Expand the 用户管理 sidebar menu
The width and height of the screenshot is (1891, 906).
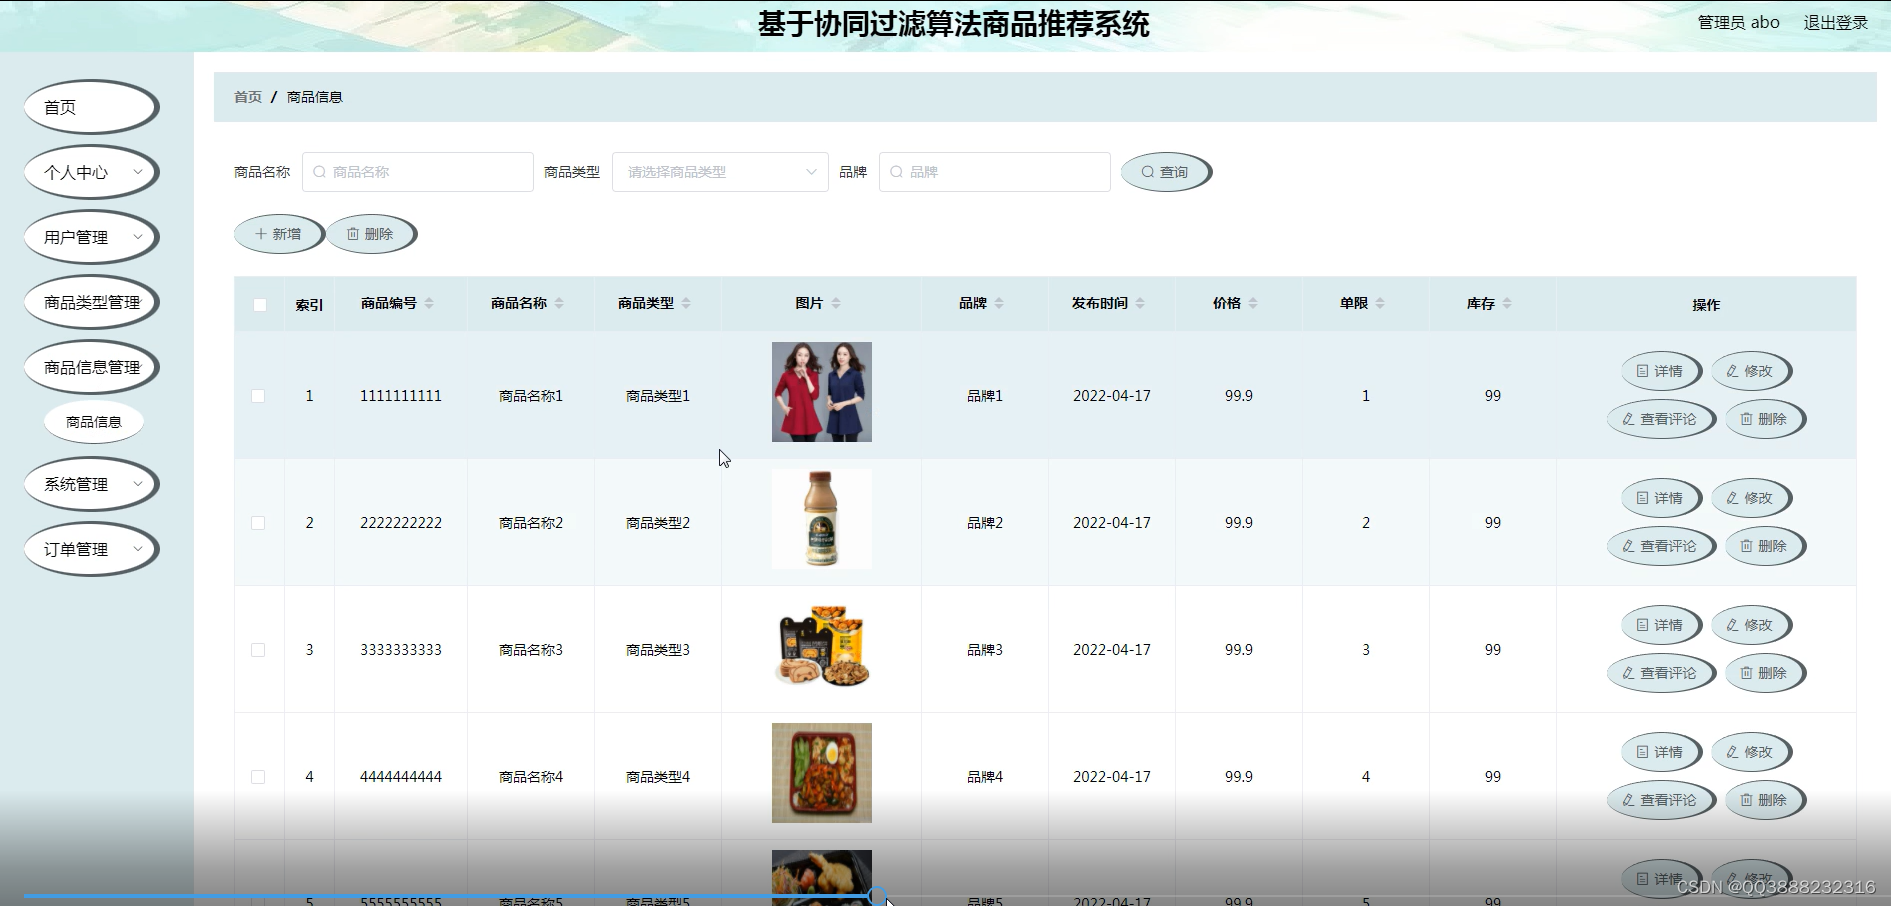91,237
